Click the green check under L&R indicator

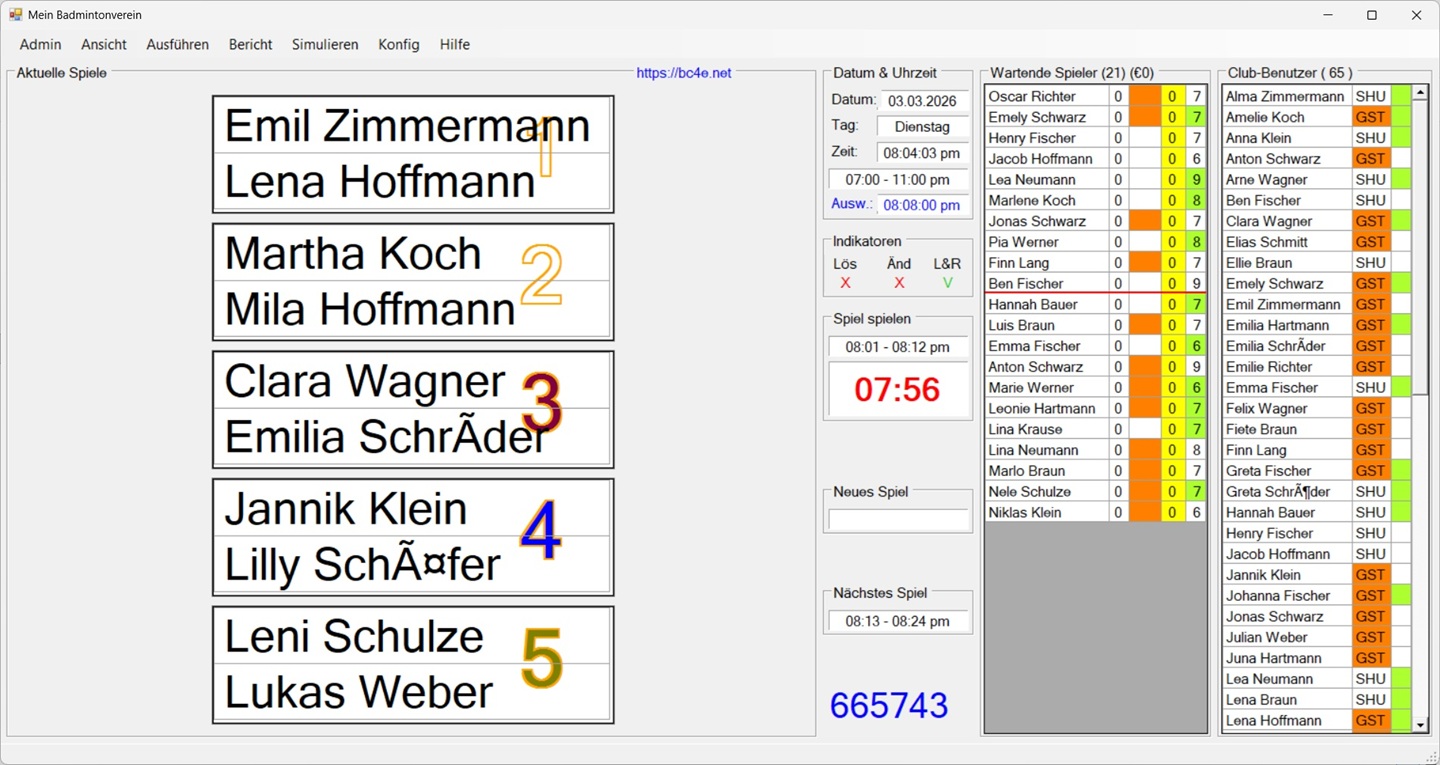tap(947, 283)
